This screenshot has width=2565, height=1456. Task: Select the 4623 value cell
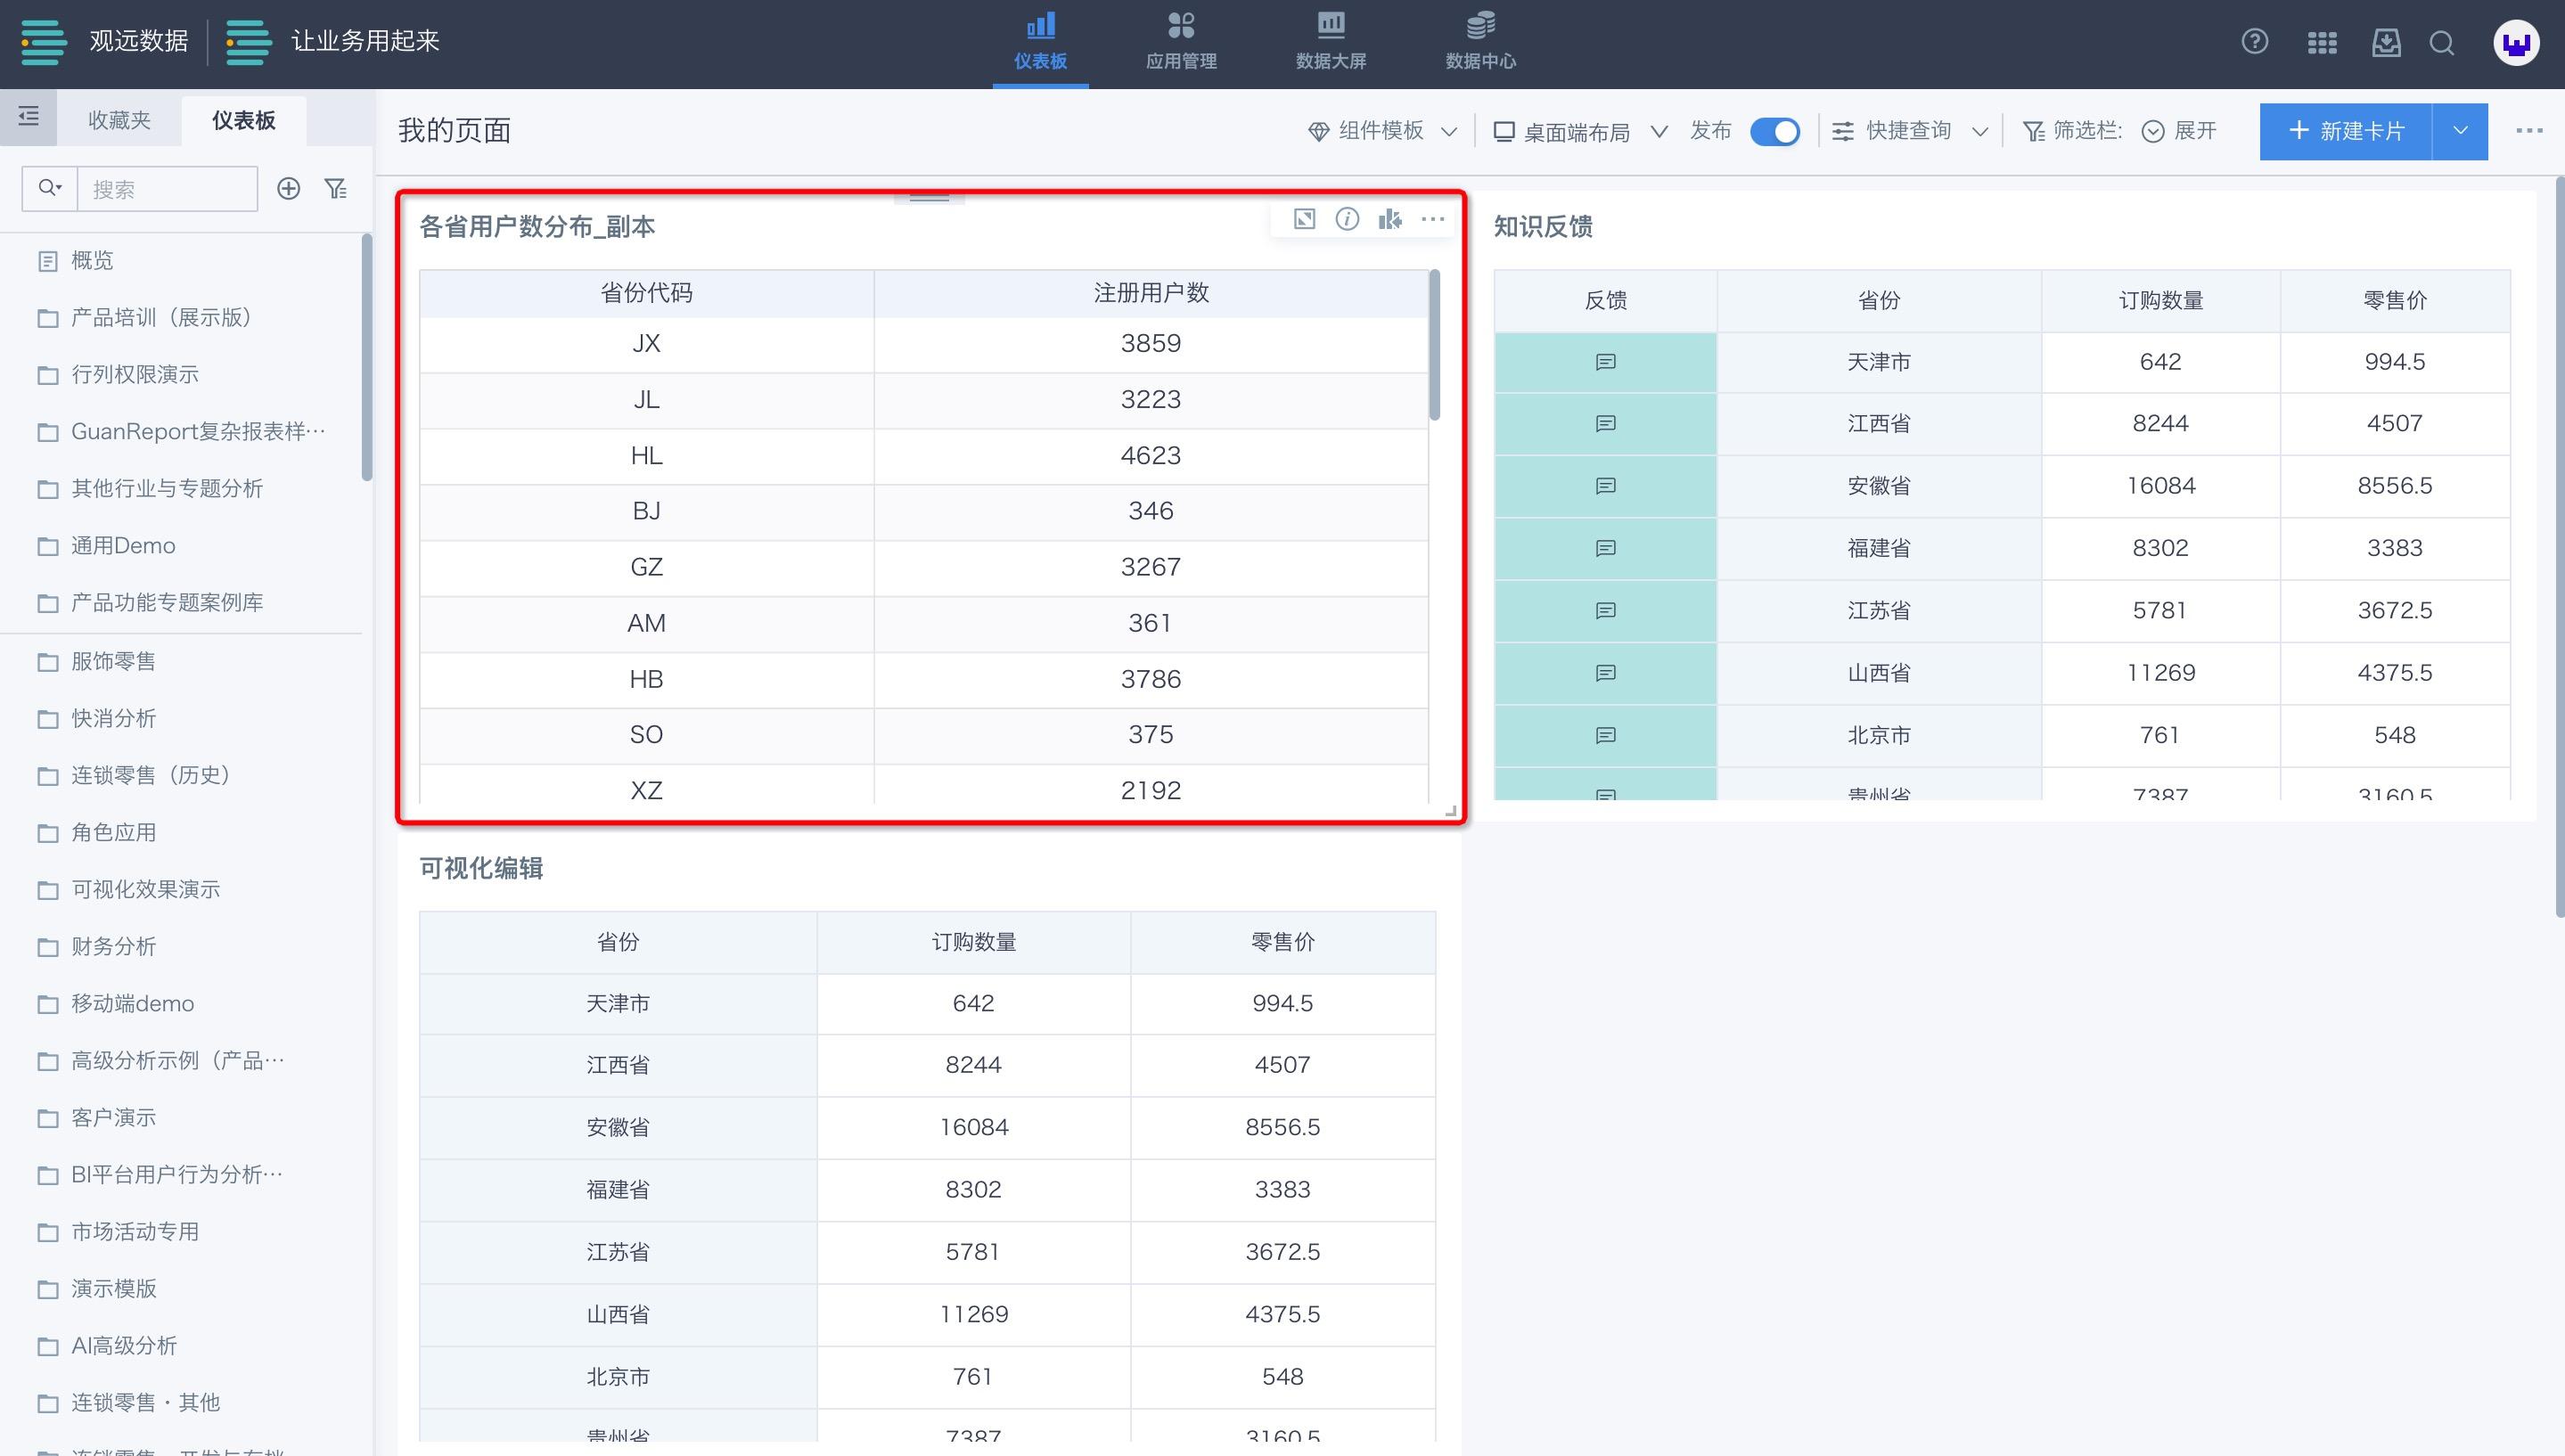1151,456
